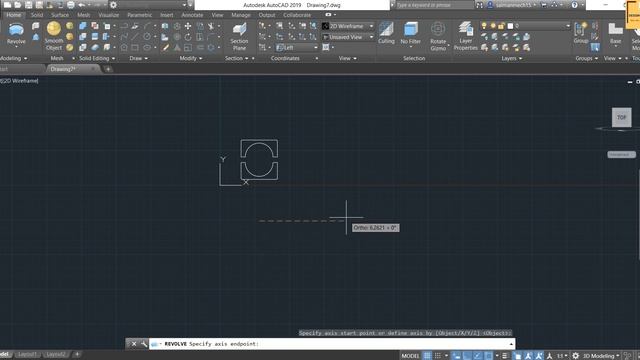Switch to the Visualize ribbon tab
Viewport: 640px width, 360px height.
coord(108,15)
